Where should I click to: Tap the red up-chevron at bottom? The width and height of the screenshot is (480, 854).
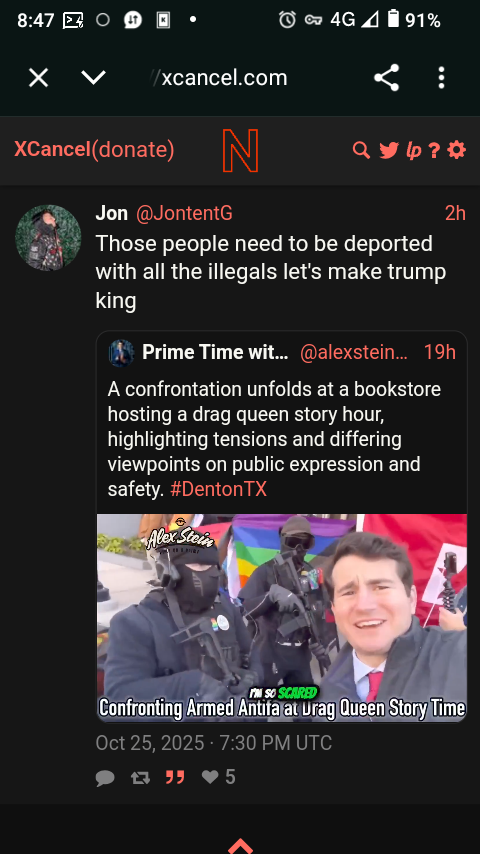pos(240,846)
